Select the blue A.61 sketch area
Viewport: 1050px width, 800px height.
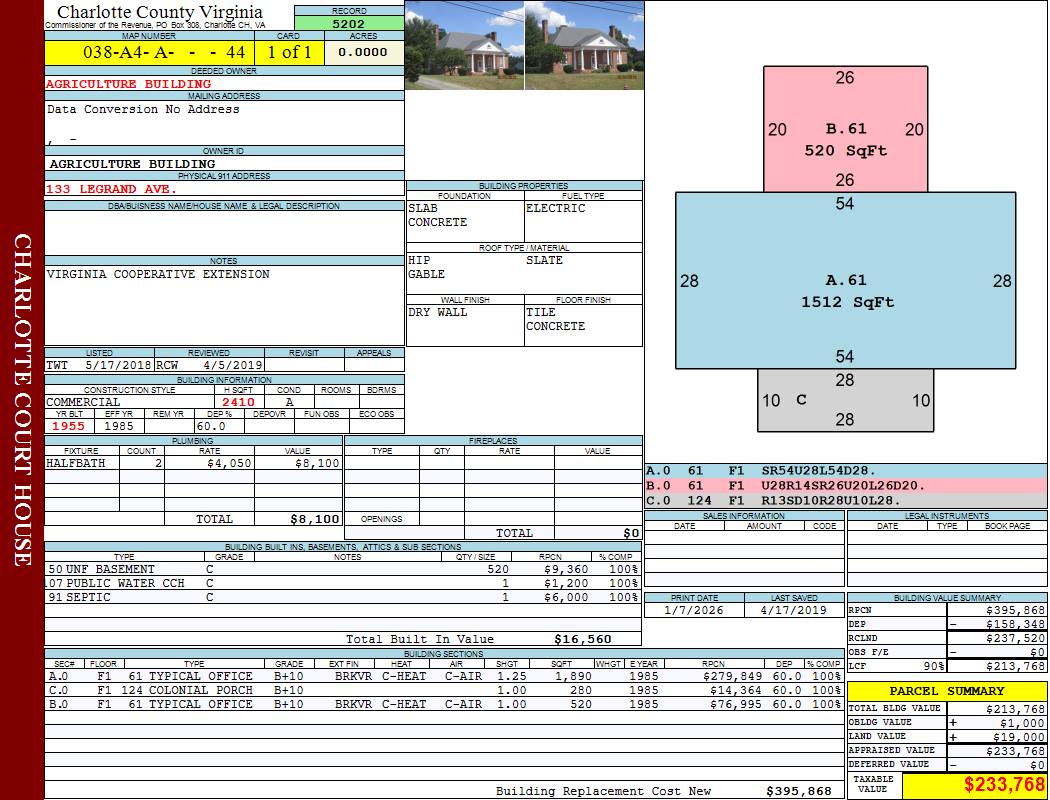(845, 282)
